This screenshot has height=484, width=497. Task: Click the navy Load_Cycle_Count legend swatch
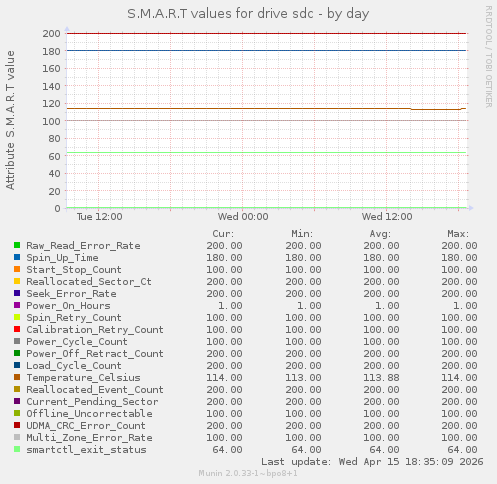pyautogui.click(x=17, y=365)
